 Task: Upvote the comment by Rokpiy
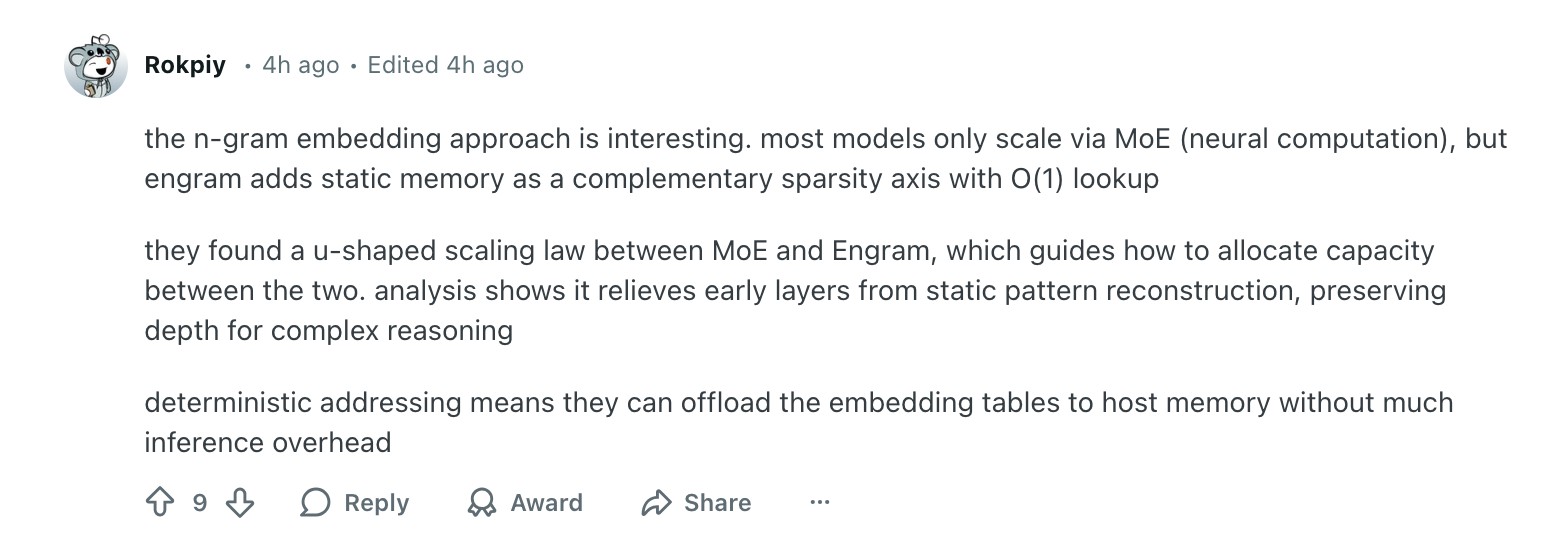(160, 502)
